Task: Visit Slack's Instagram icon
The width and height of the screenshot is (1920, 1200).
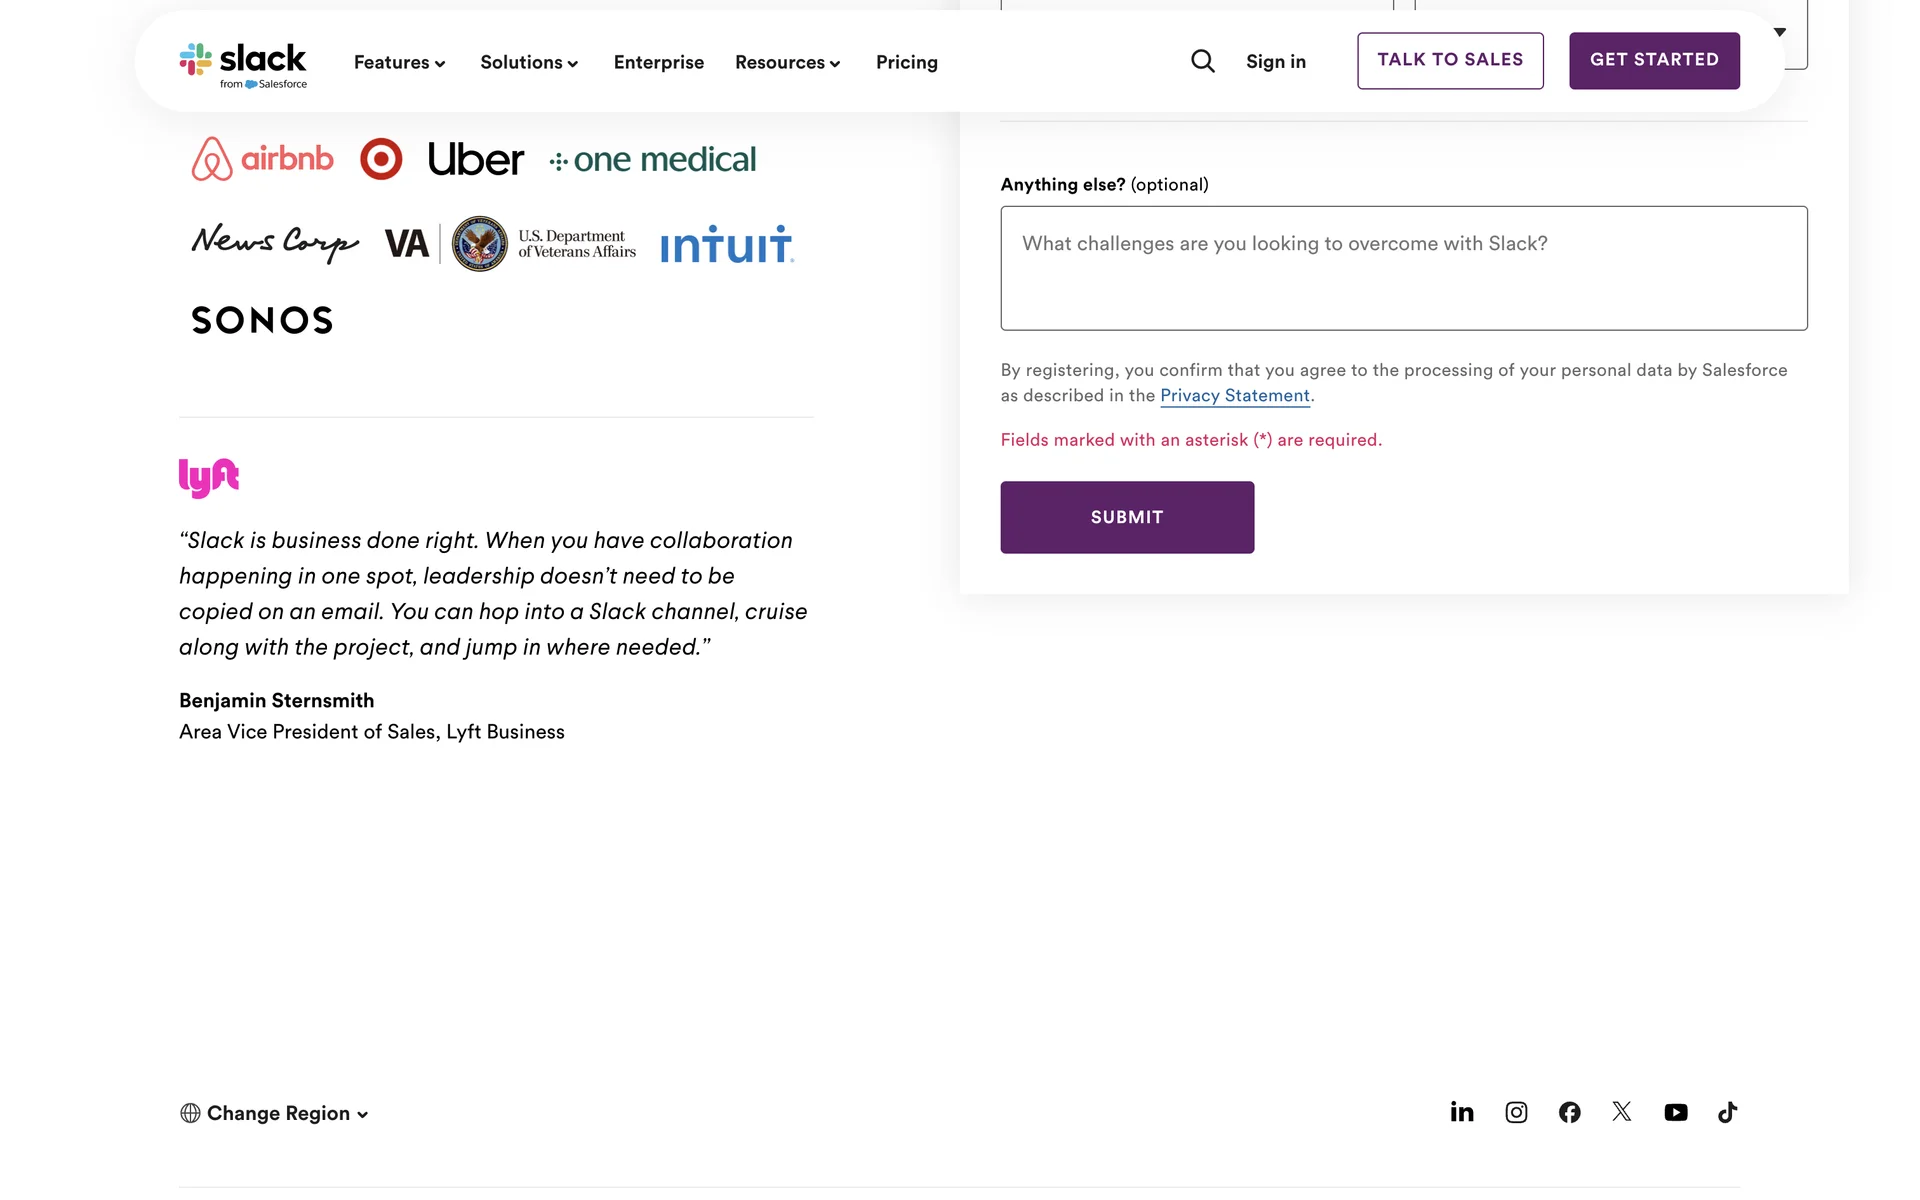Action: coord(1516,1112)
